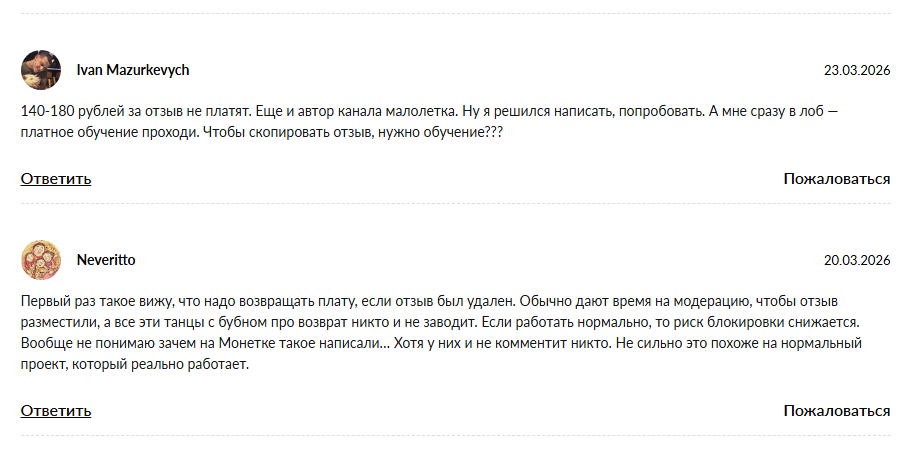The width and height of the screenshot is (909, 449).
Task: Report Ivan Mazurkevych's comment via Пожаловаться
Action: tap(836, 179)
